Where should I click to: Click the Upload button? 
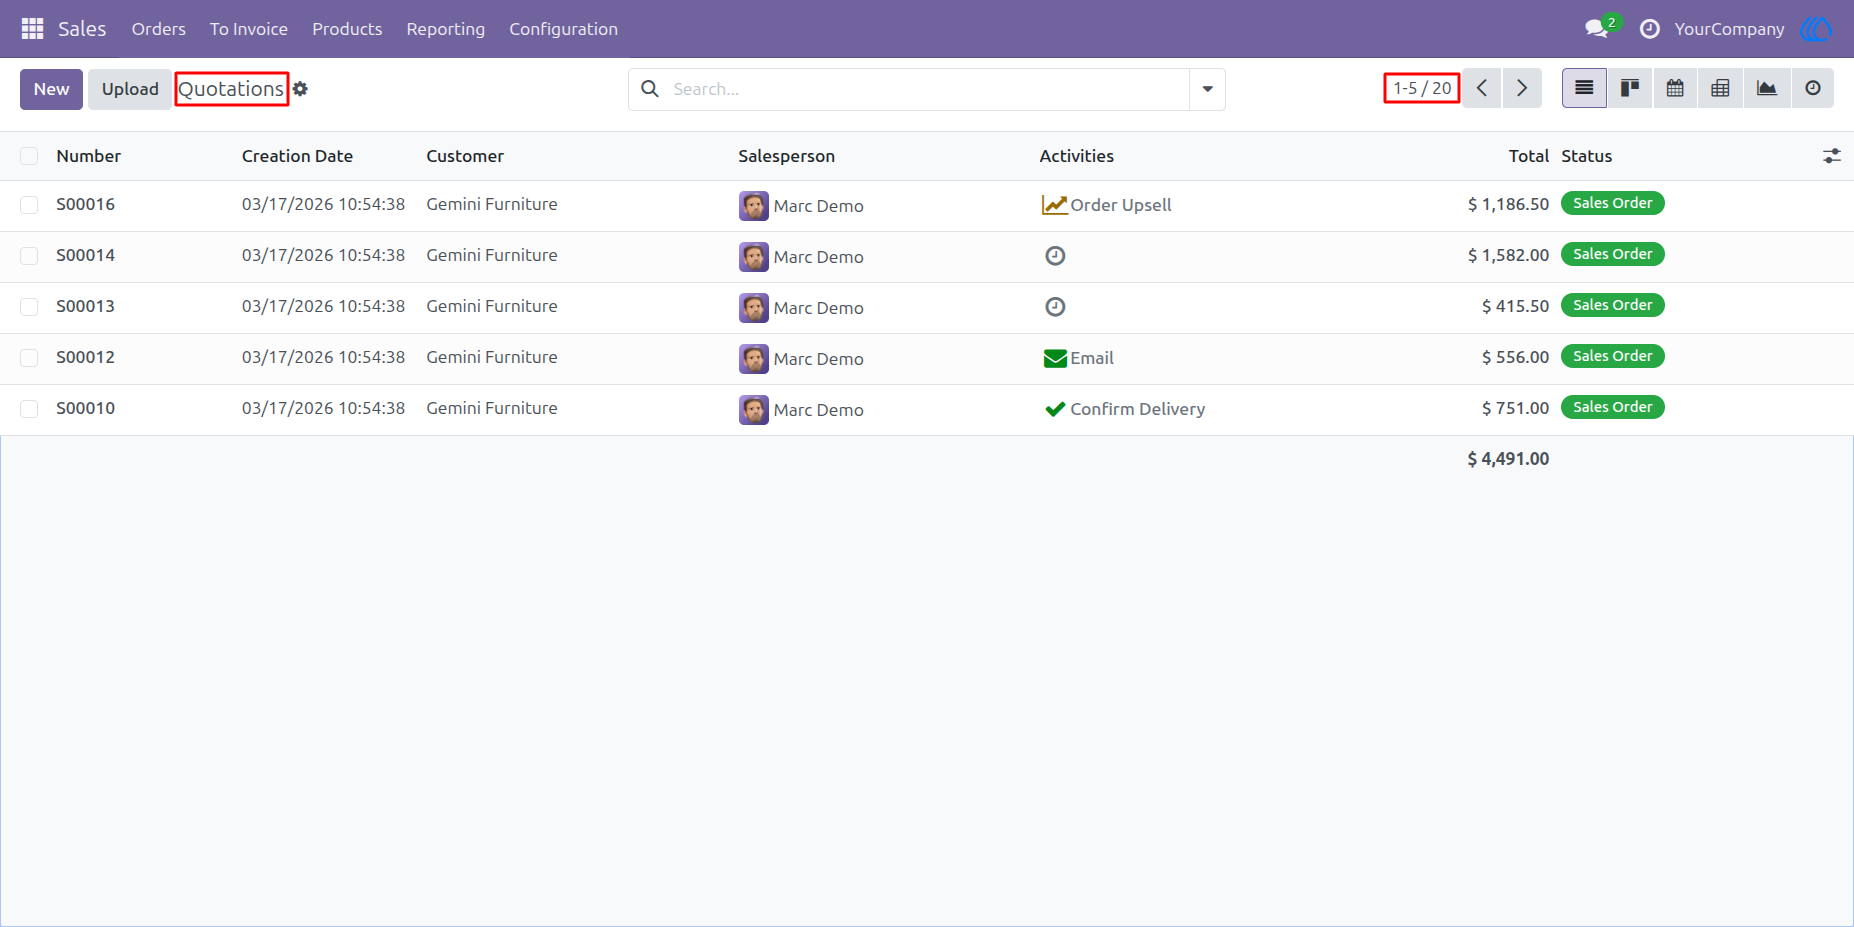tap(130, 89)
